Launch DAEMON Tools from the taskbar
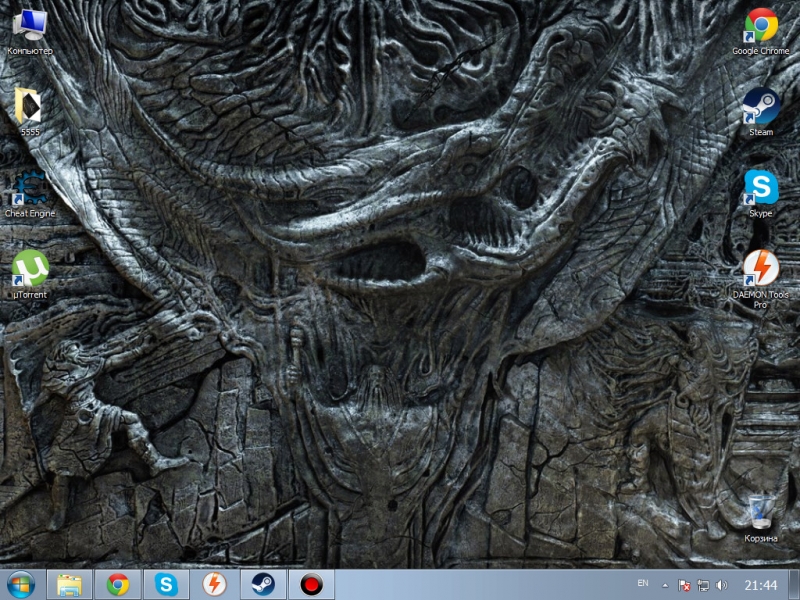 [x=215, y=585]
